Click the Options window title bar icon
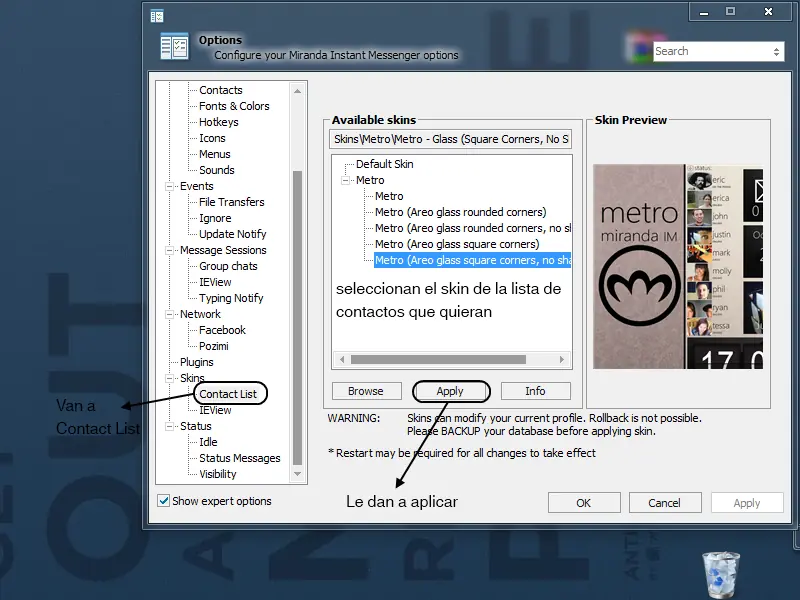Screen dimensions: 800x600 coord(157,16)
